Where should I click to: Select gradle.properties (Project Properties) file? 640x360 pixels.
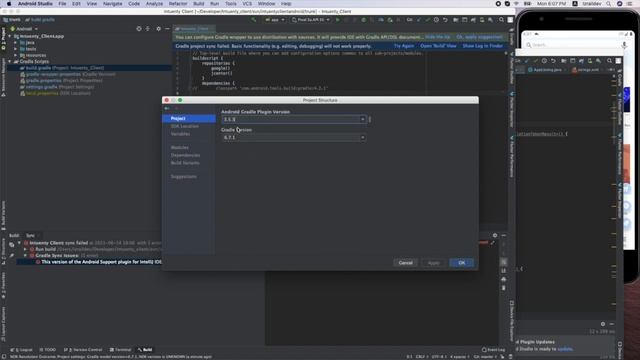point(61,81)
